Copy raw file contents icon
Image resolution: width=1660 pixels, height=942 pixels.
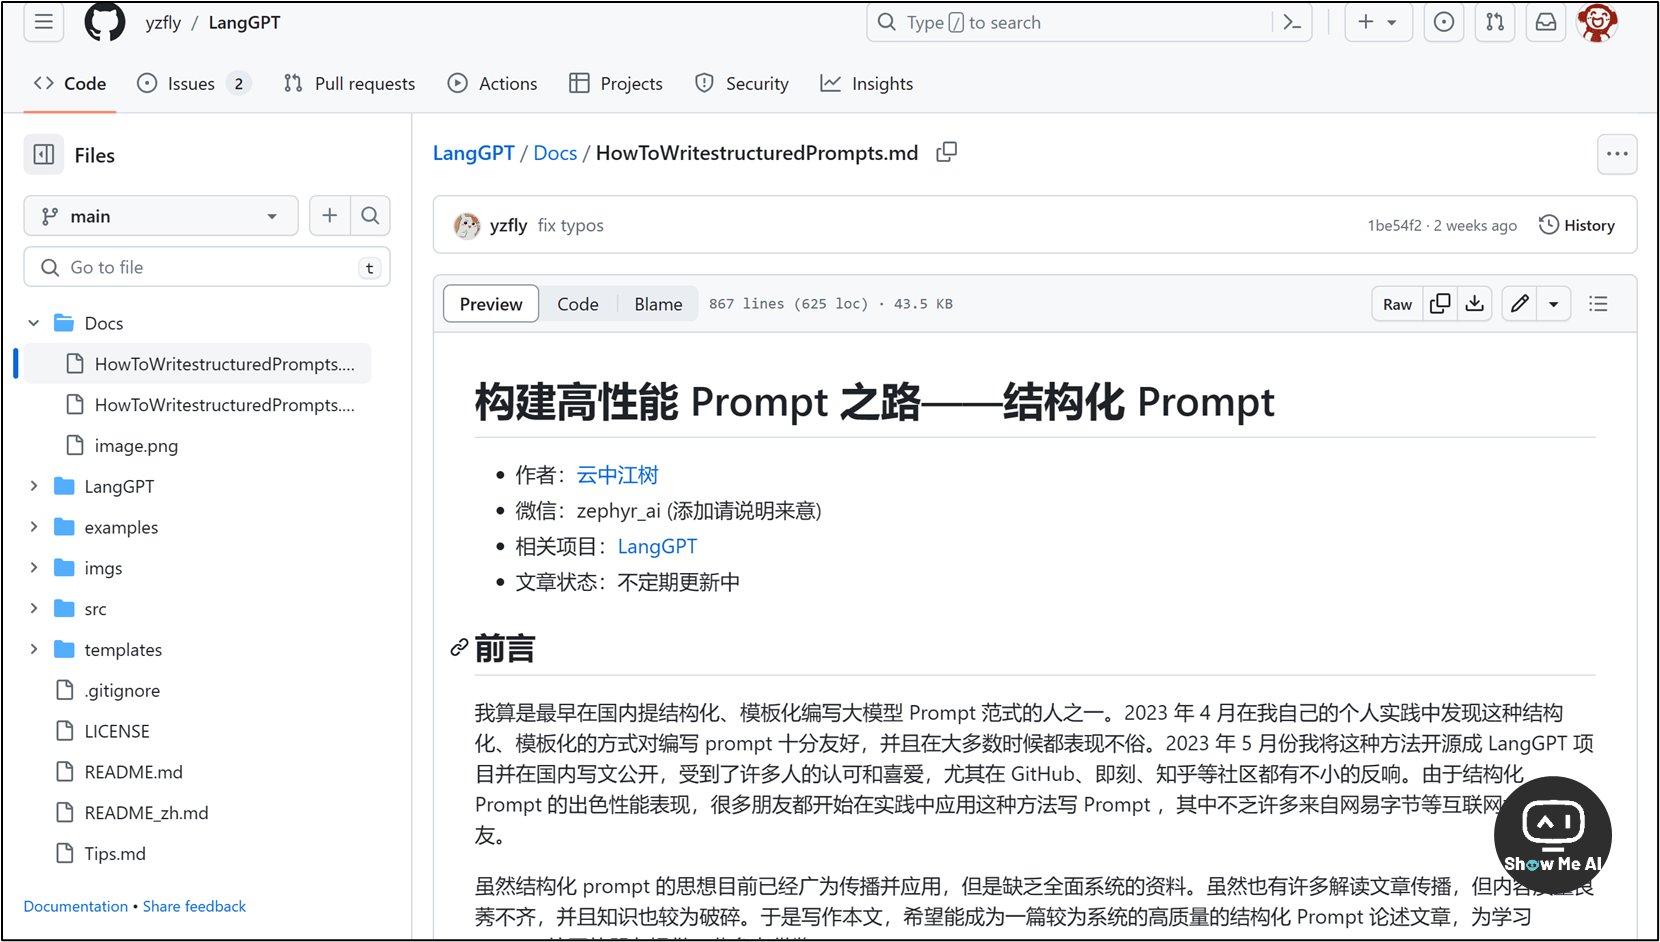click(1440, 303)
